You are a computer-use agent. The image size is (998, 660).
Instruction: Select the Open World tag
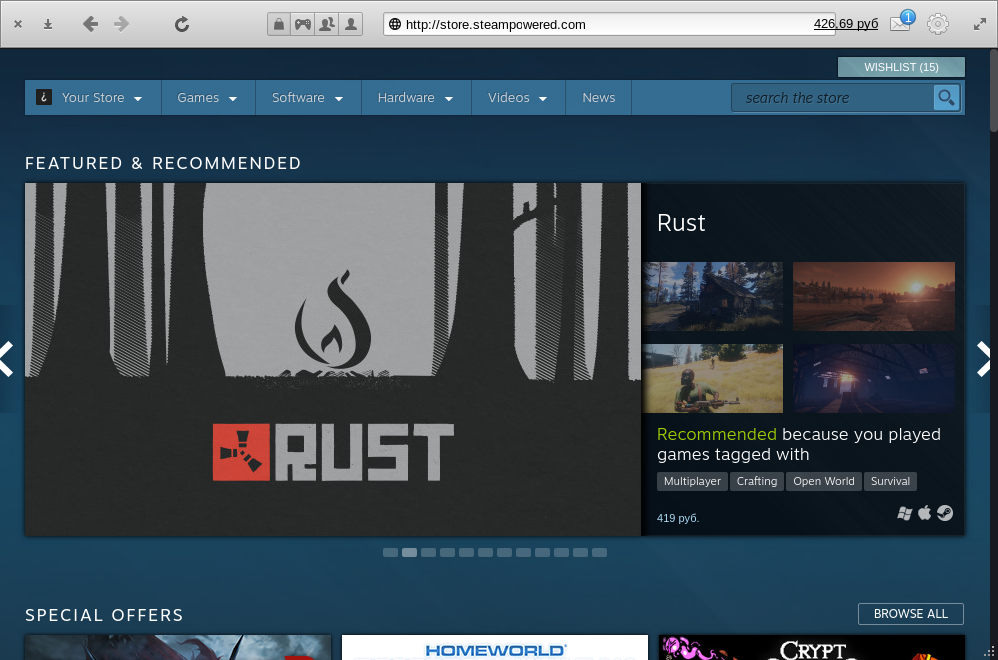(x=824, y=481)
